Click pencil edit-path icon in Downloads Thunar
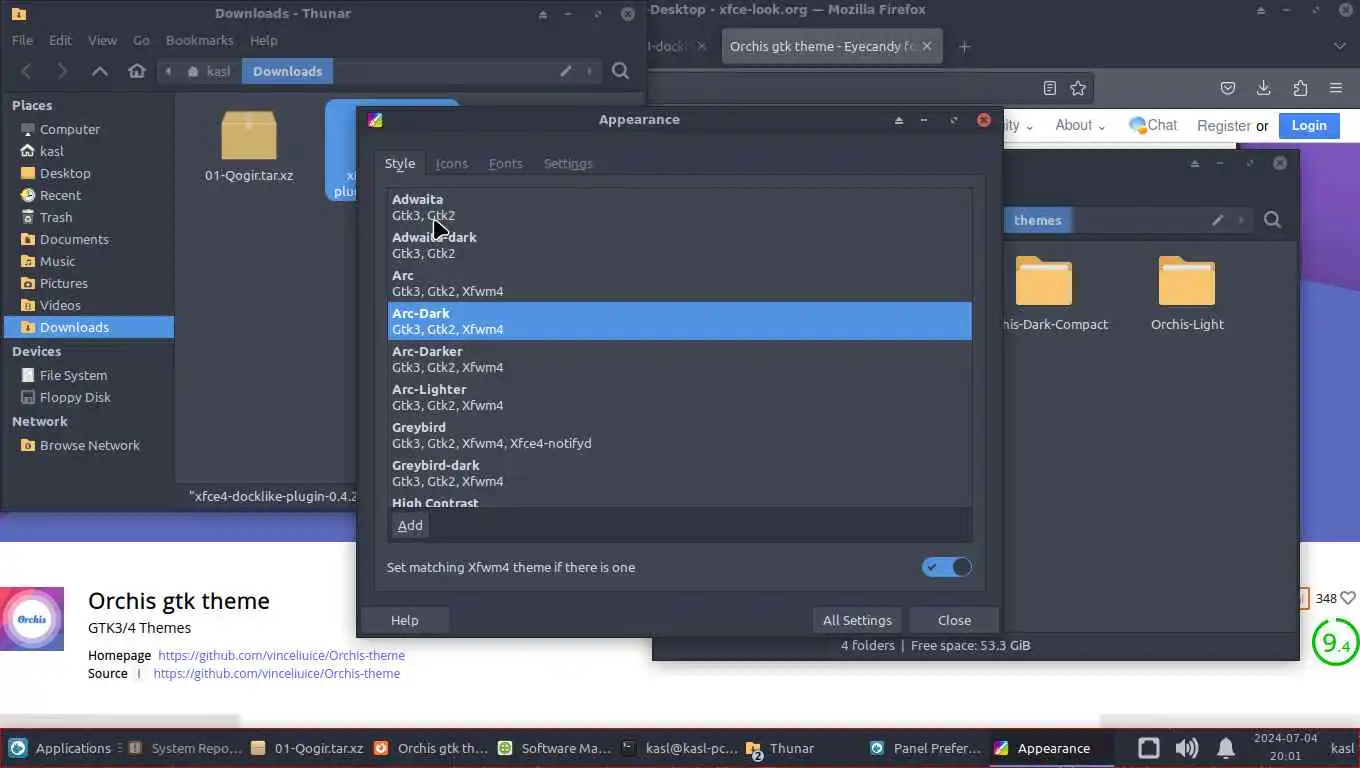 [x=566, y=71]
